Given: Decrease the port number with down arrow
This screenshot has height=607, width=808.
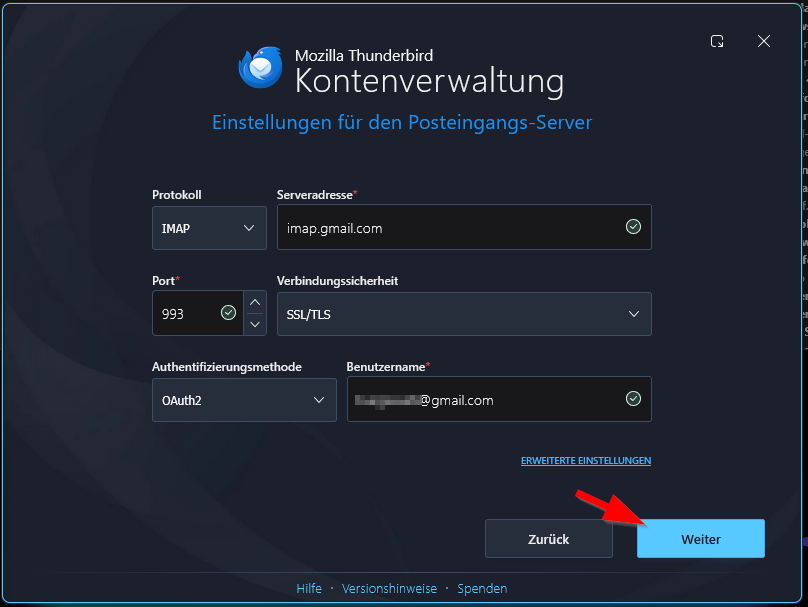Looking at the screenshot, I should pyautogui.click(x=255, y=324).
